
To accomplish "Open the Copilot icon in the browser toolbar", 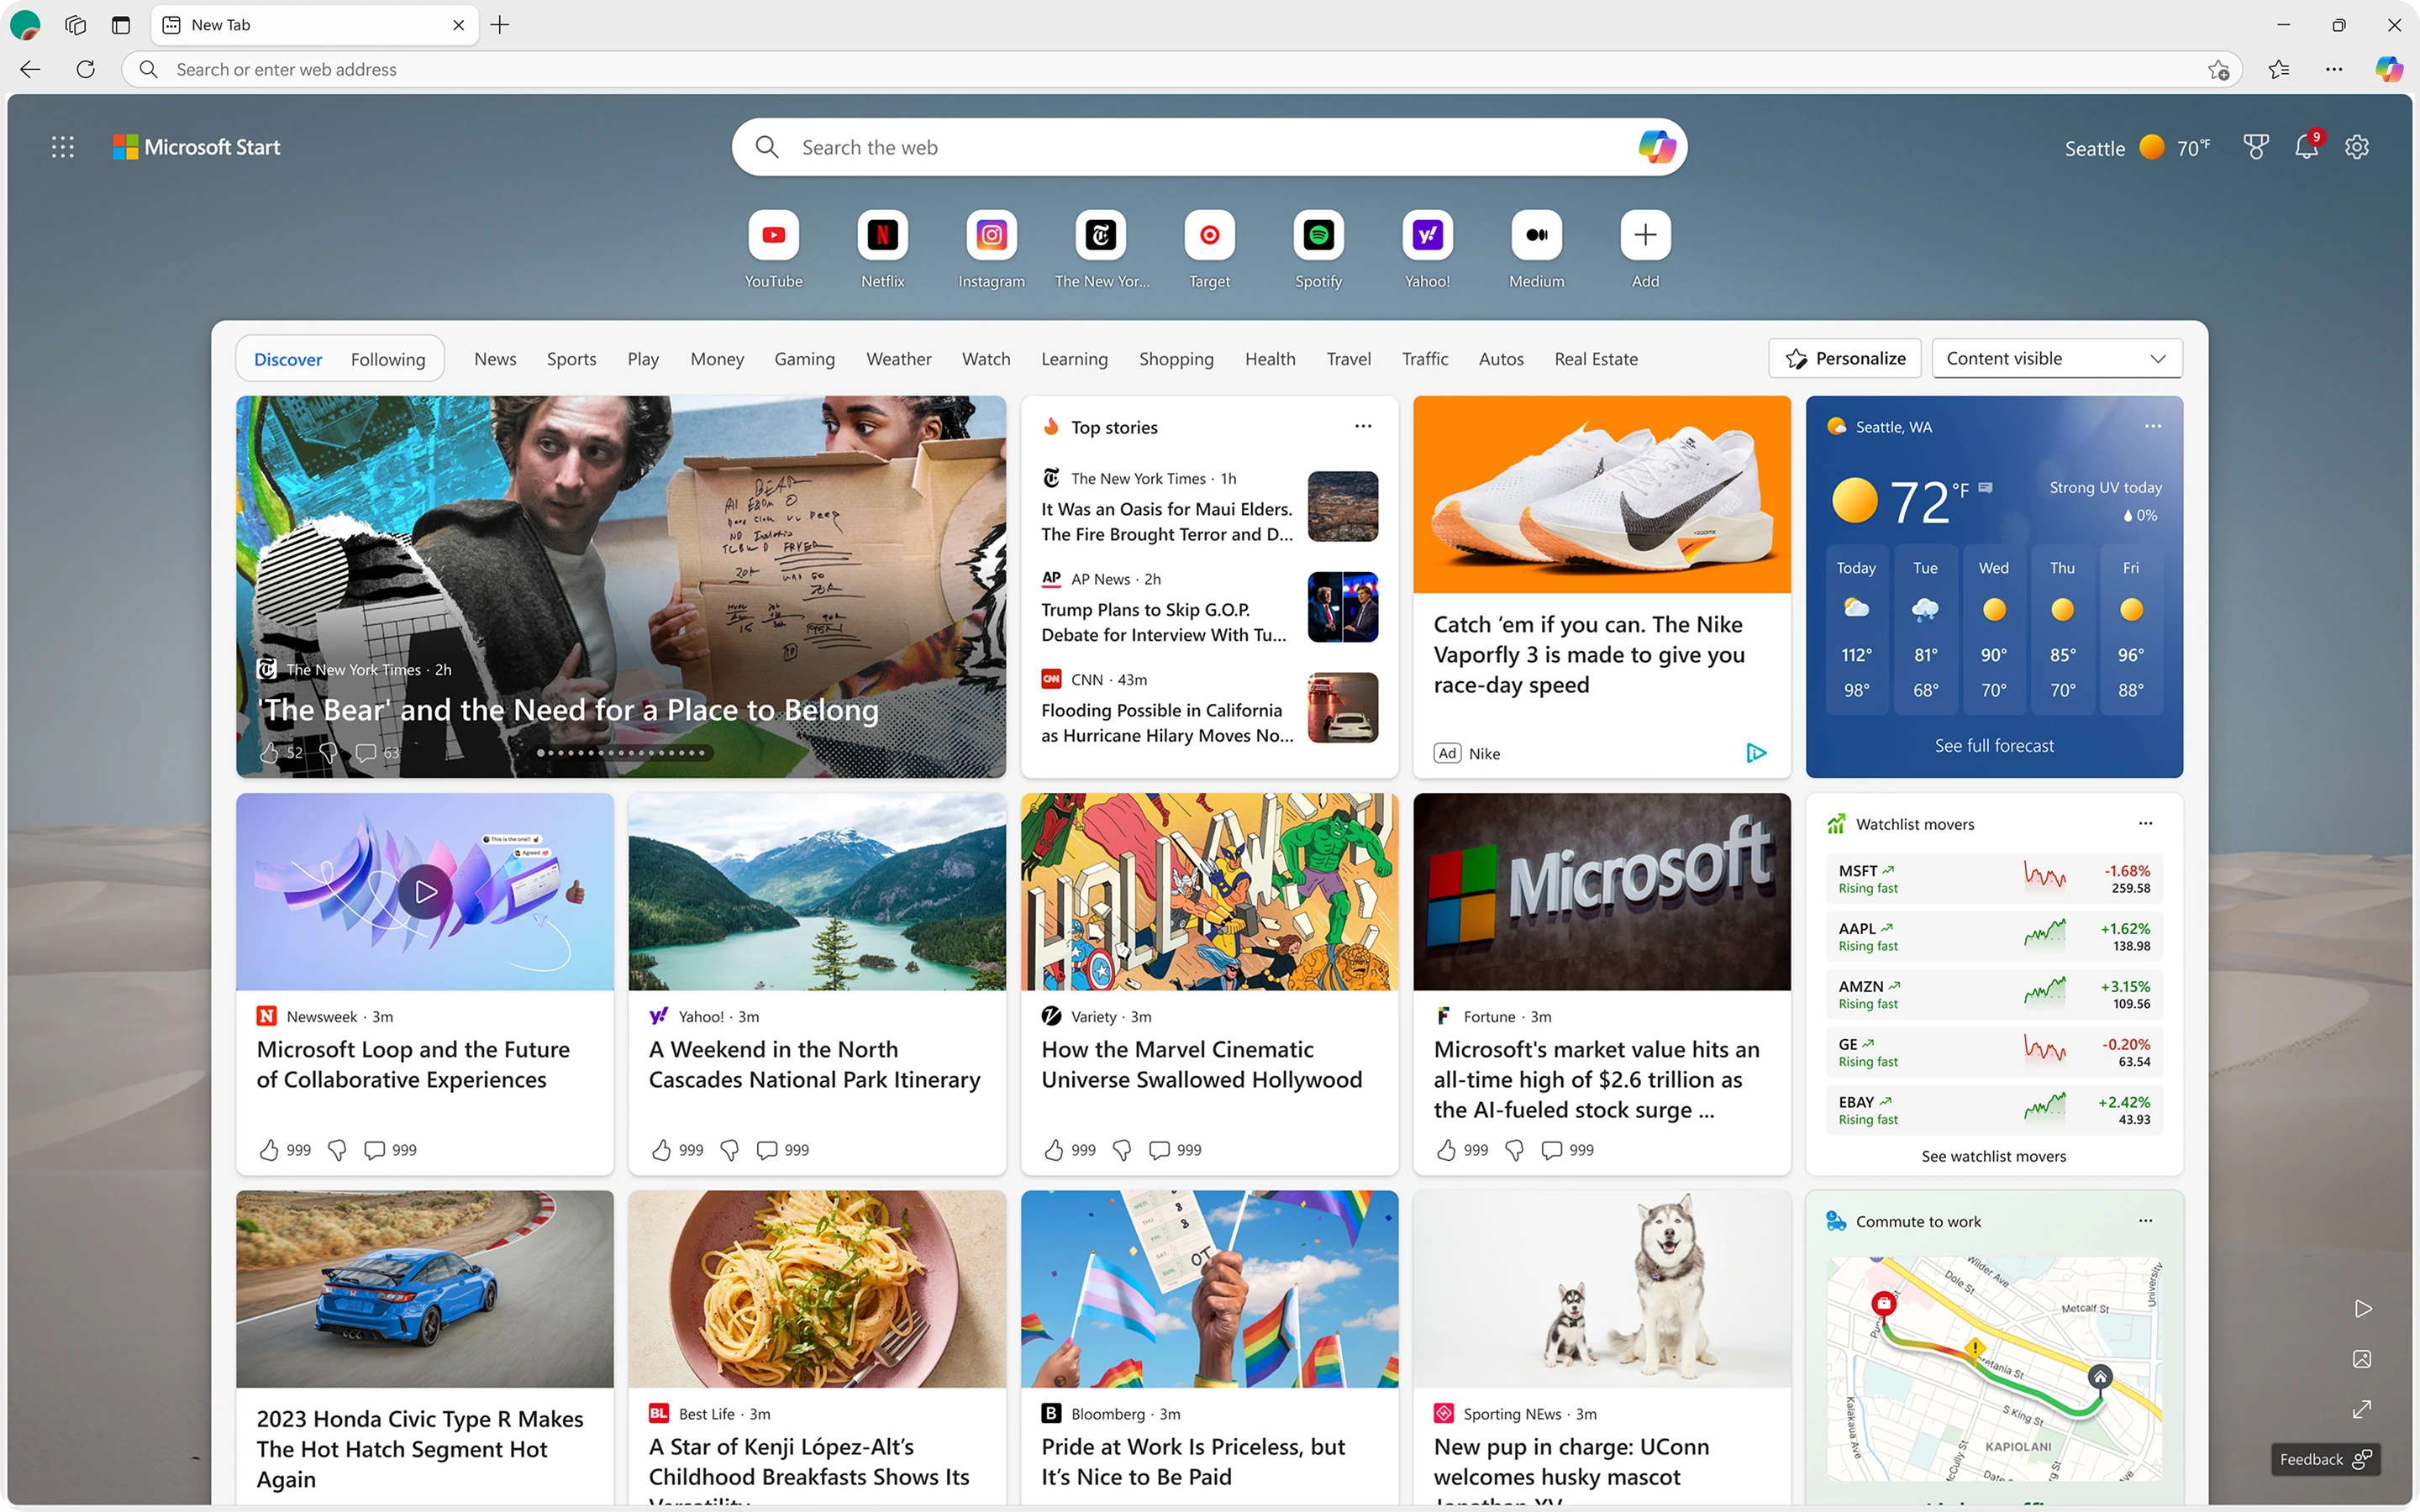I will point(2388,69).
